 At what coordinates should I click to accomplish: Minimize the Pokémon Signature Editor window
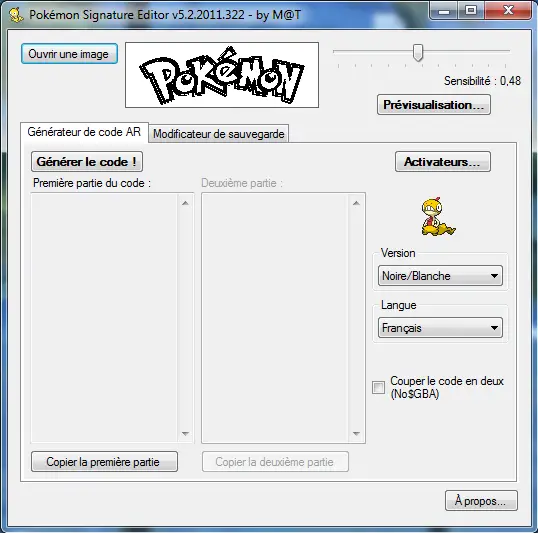pos(444,11)
